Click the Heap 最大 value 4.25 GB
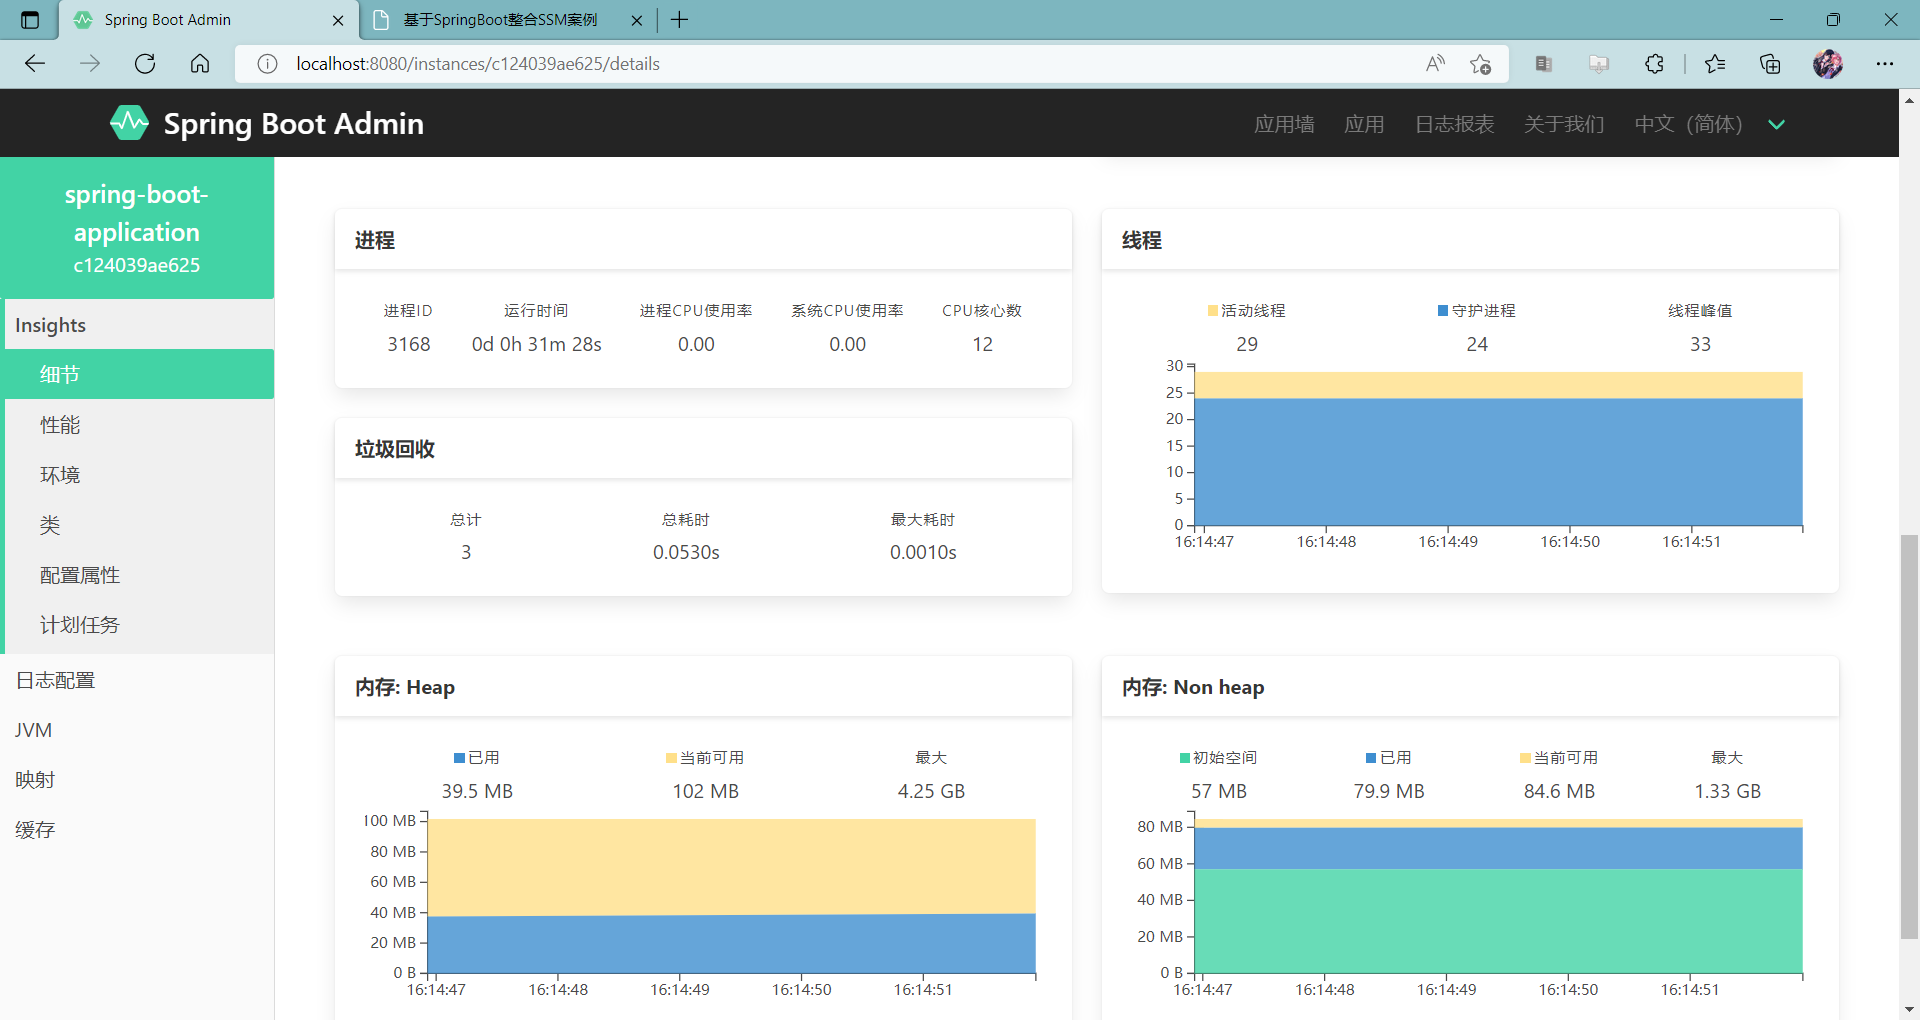 point(931,791)
